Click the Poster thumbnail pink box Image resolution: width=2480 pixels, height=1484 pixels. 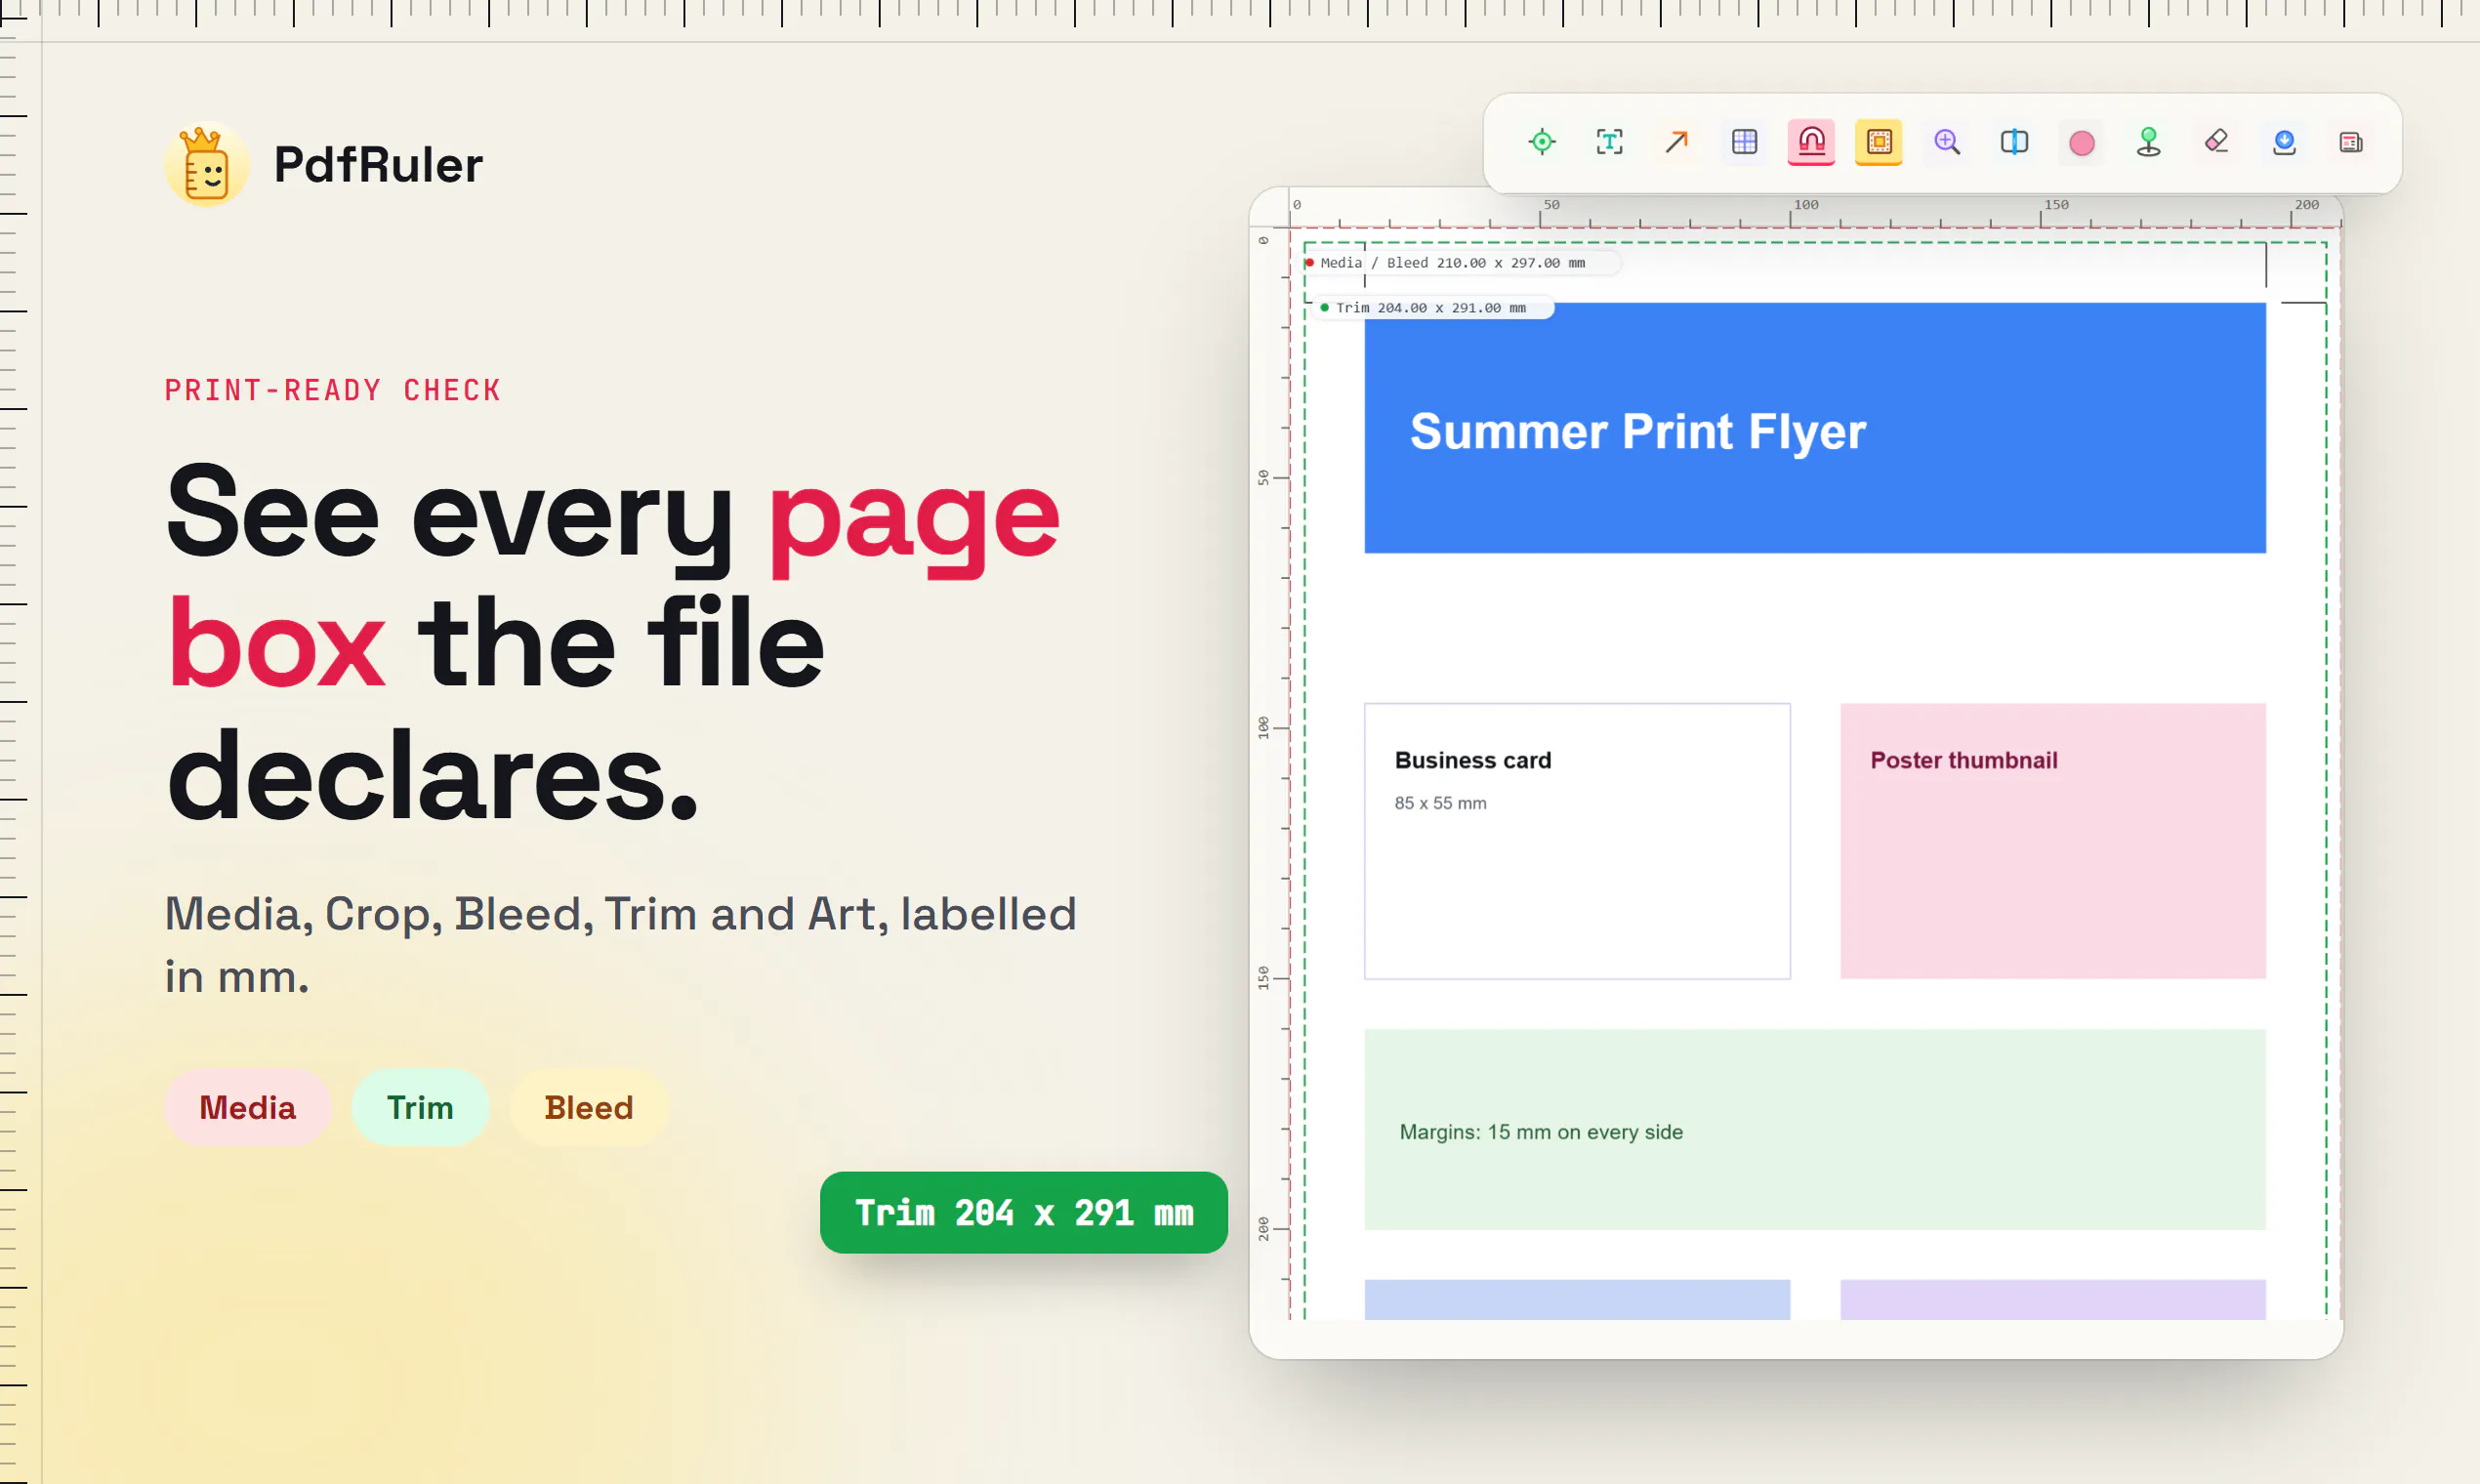2053,841
